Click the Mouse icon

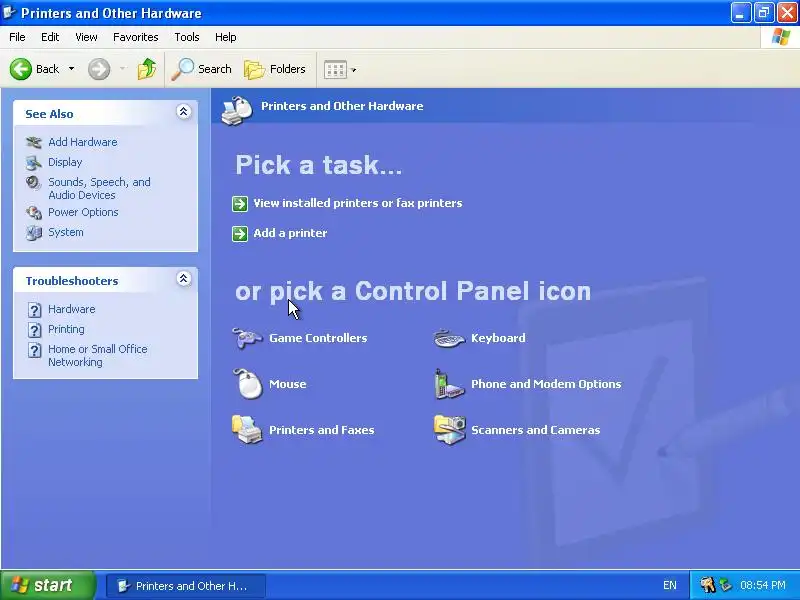tap(247, 384)
